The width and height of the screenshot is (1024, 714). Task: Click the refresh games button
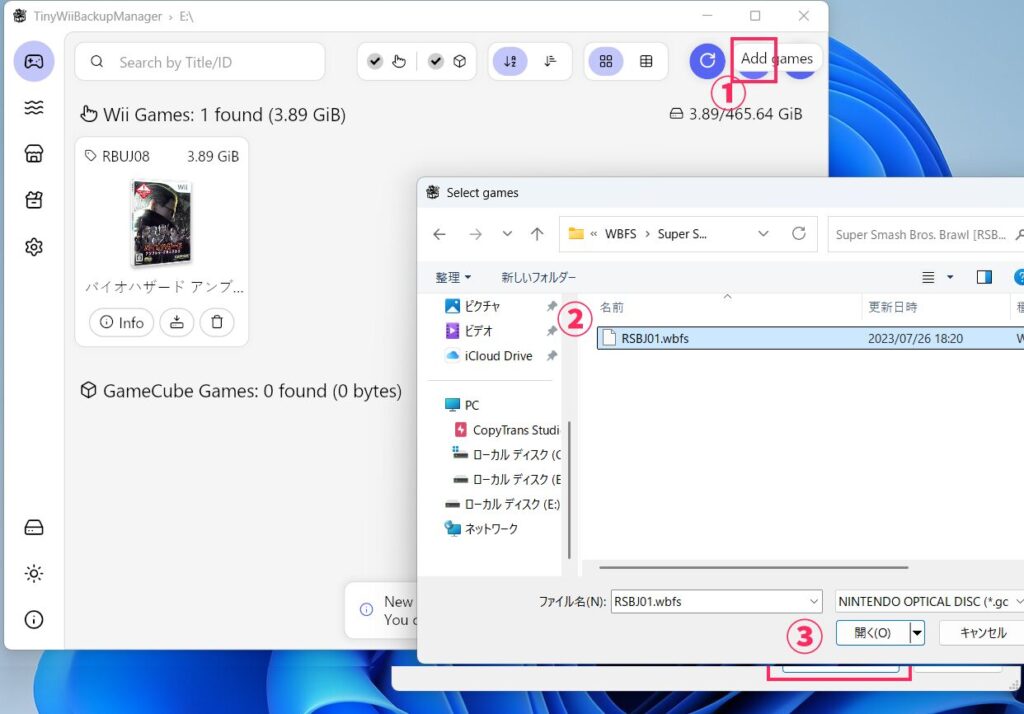(707, 61)
